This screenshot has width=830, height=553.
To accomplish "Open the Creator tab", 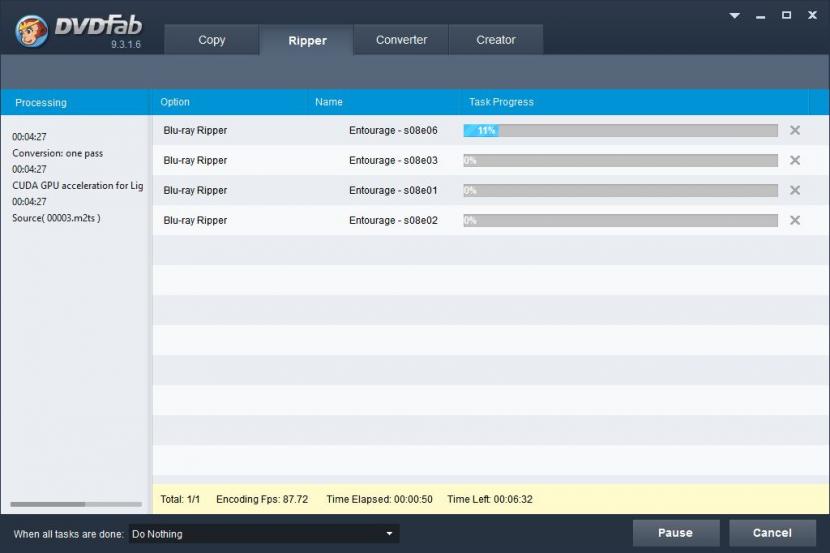I will [496, 40].
